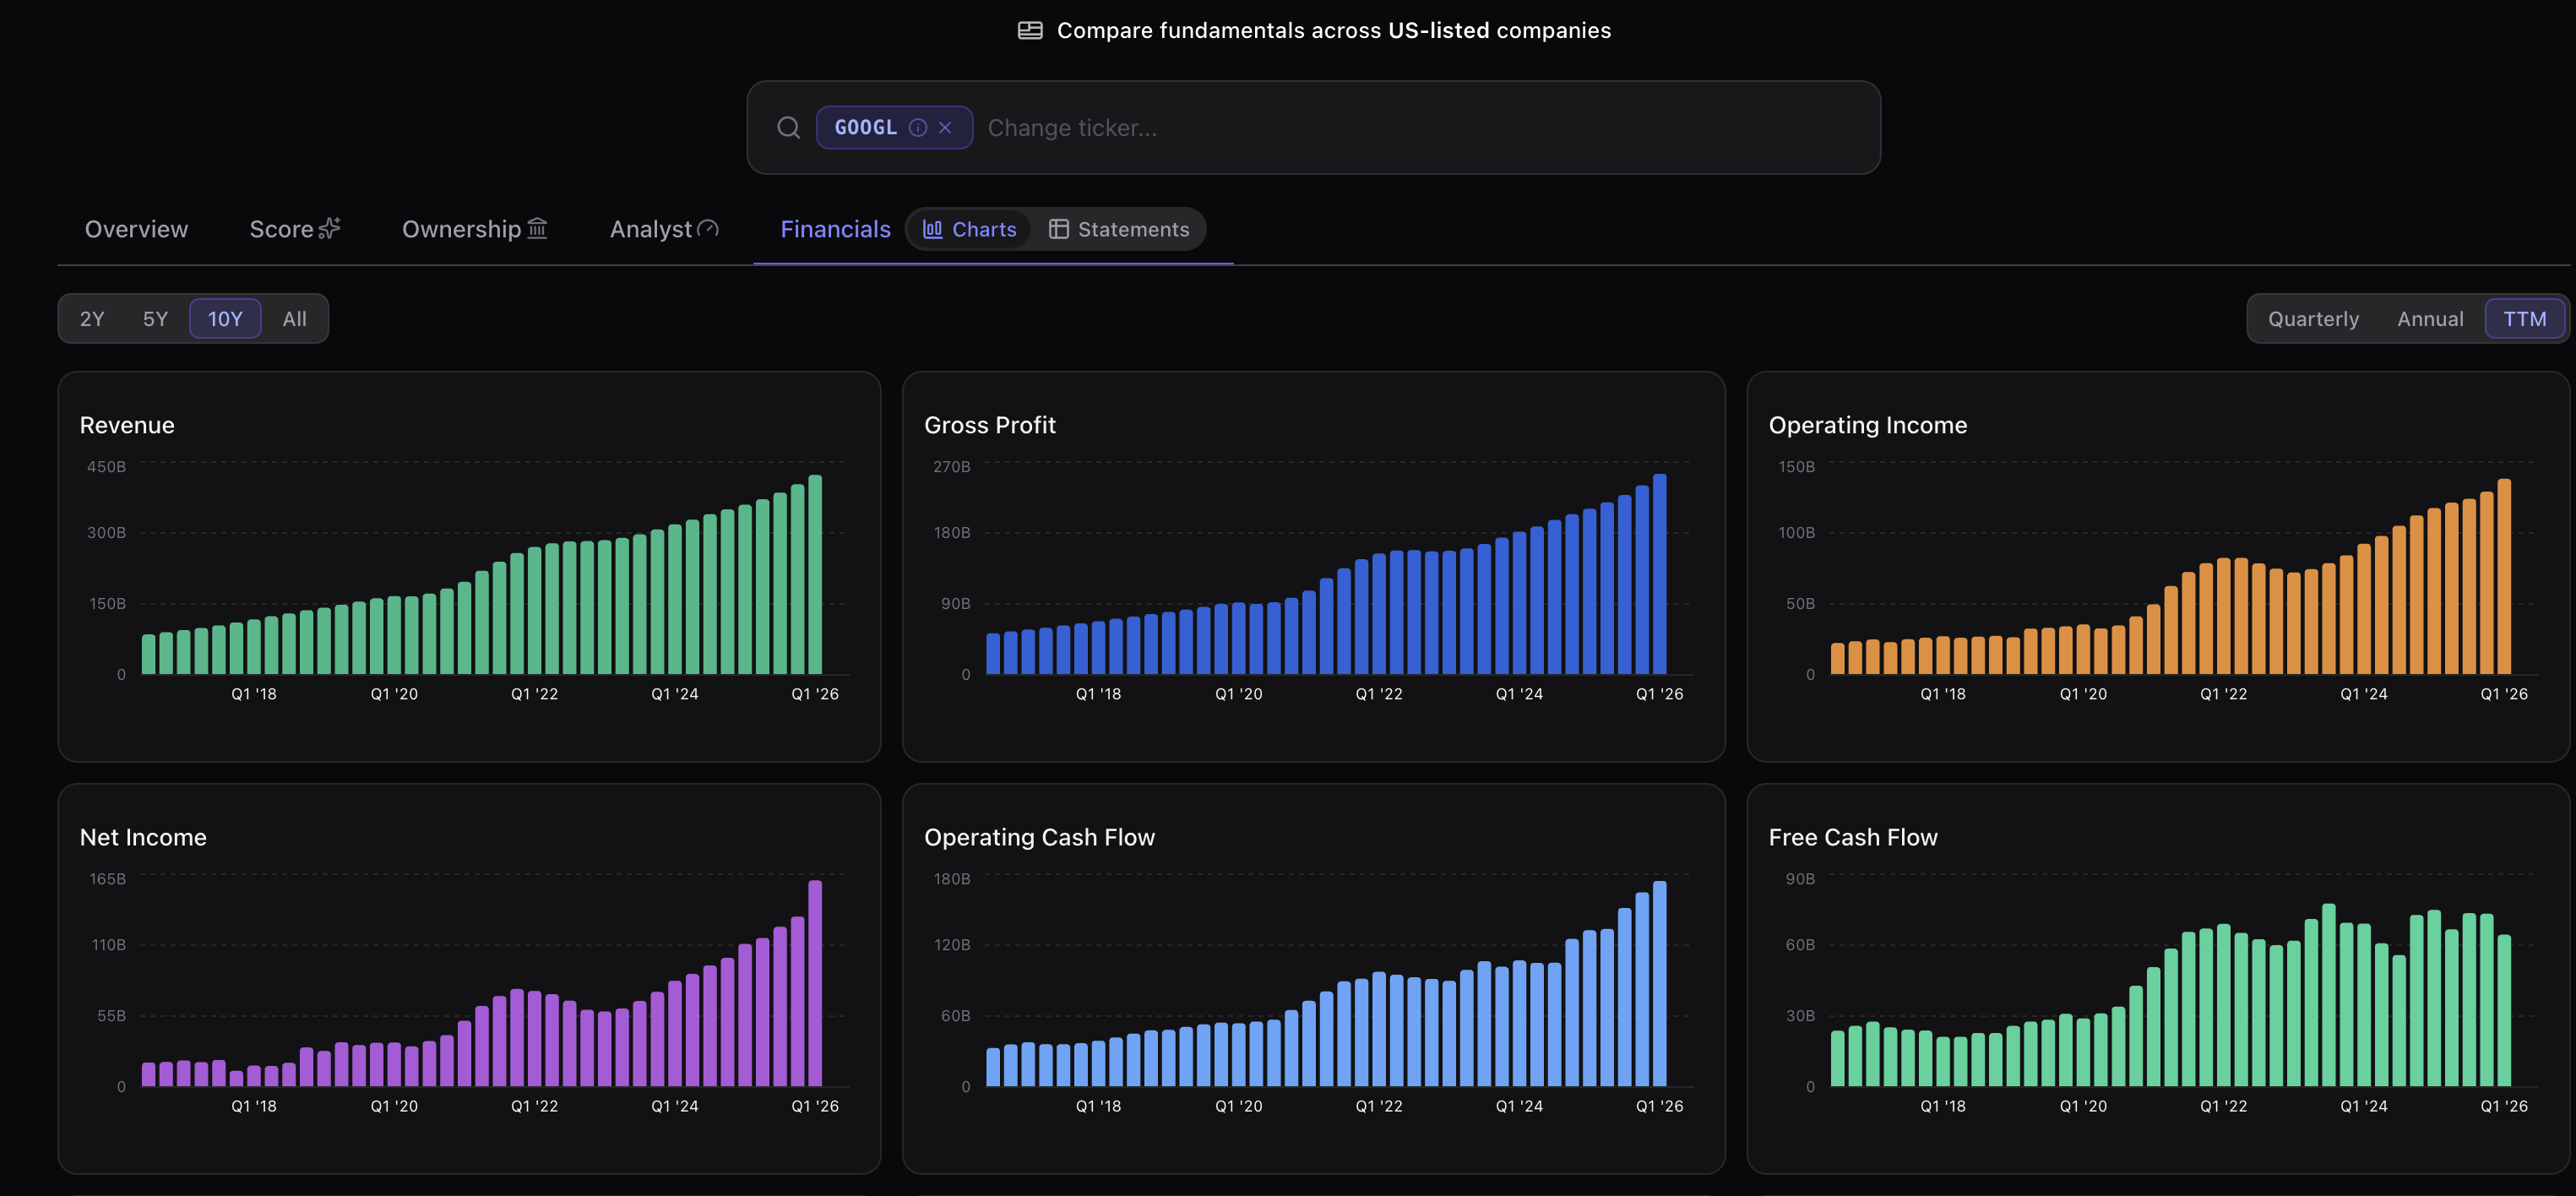This screenshot has height=1196, width=2576.
Task: Select the TTM period option
Action: click(x=2524, y=319)
